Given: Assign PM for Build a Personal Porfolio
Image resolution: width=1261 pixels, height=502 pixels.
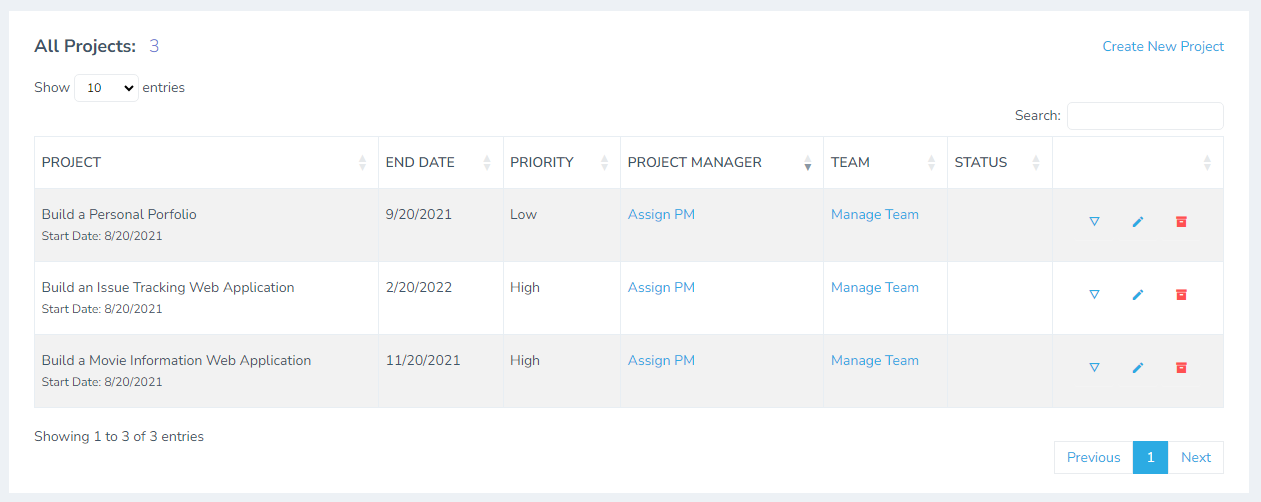Looking at the screenshot, I should coord(661,214).
